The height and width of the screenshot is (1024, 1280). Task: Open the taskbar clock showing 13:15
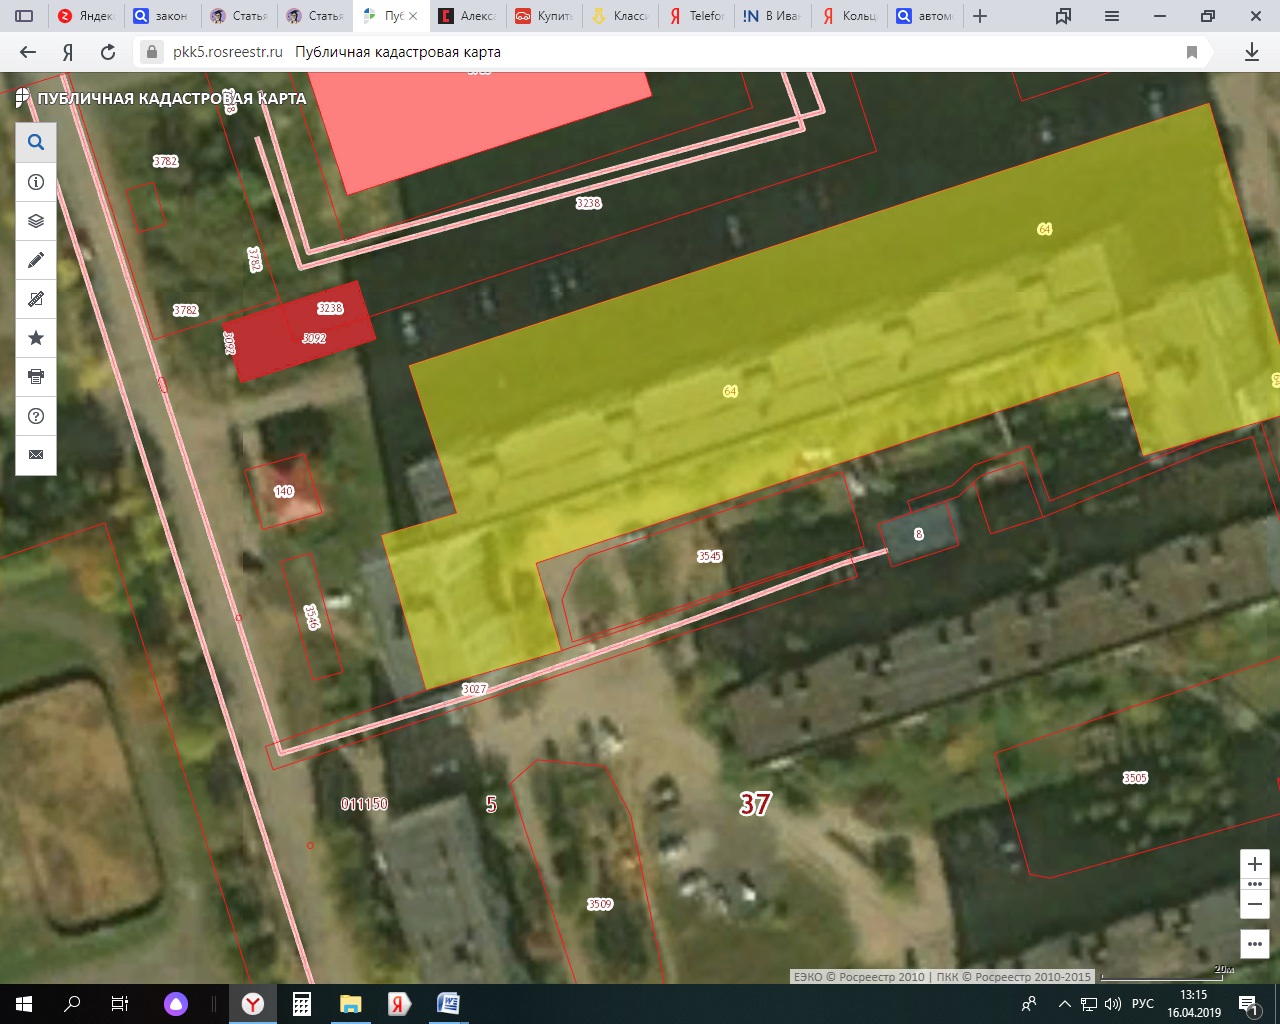coord(1194,1004)
